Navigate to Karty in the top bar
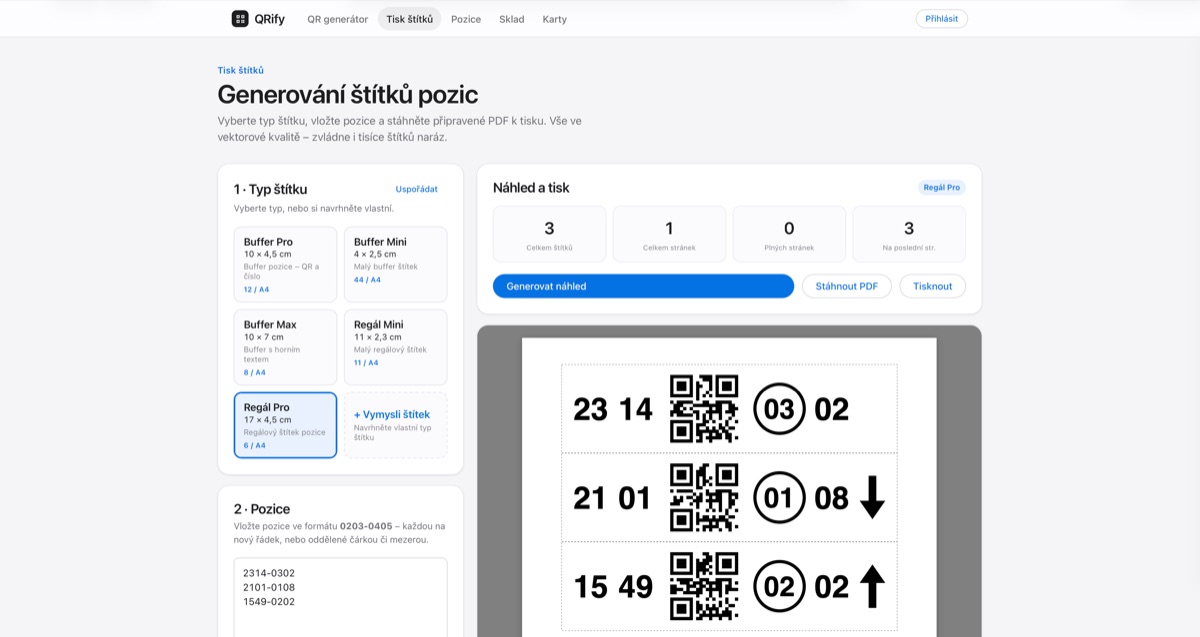 [x=555, y=19]
